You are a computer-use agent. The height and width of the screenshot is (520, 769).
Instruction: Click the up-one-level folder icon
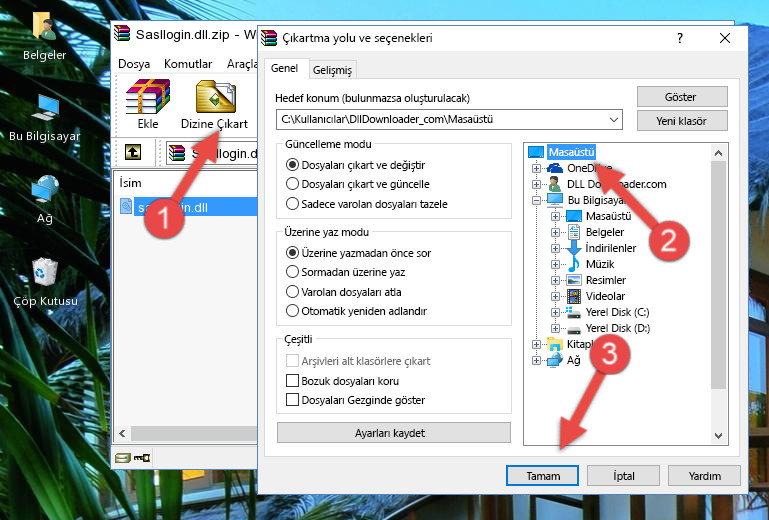[132, 153]
